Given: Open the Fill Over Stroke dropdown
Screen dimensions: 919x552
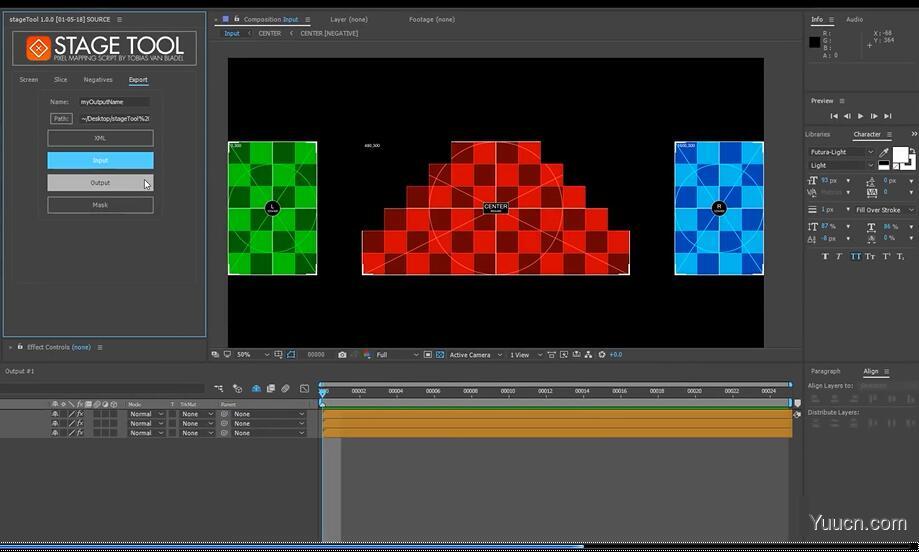Looking at the screenshot, I should pos(884,210).
